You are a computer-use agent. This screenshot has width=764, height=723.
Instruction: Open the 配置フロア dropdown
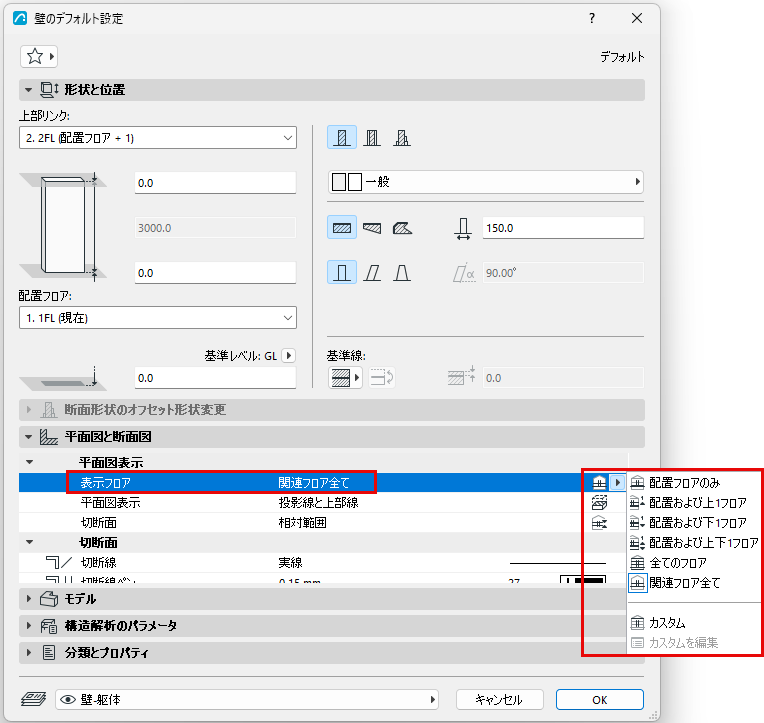pyautogui.click(x=158, y=318)
